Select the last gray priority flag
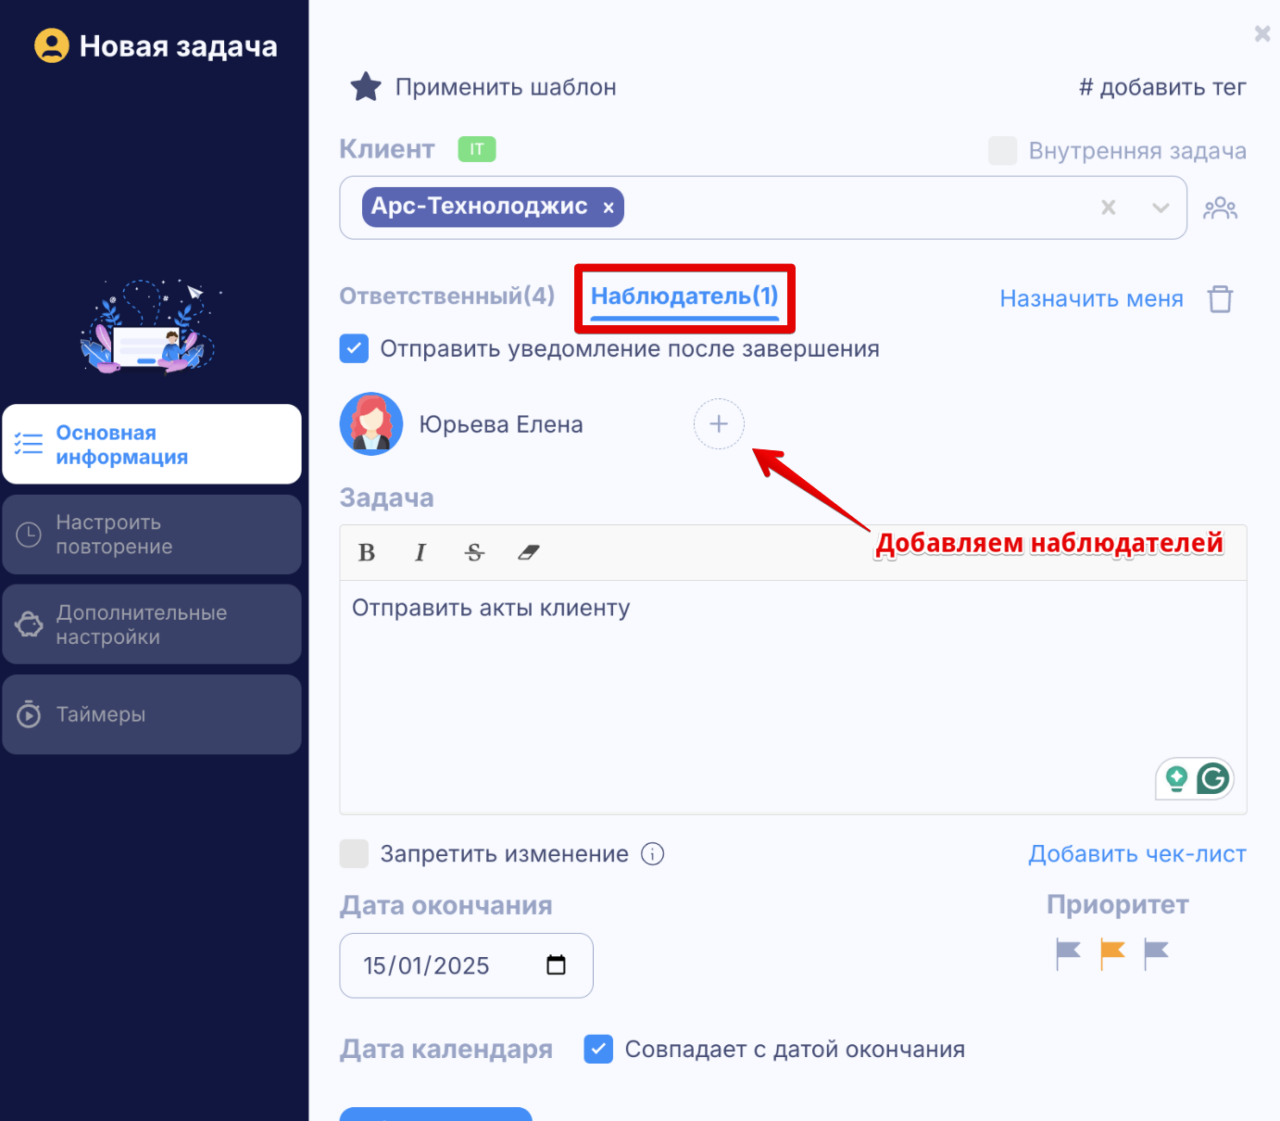The height and width of the screenshot is (1121, 1280). point(1156,953)
